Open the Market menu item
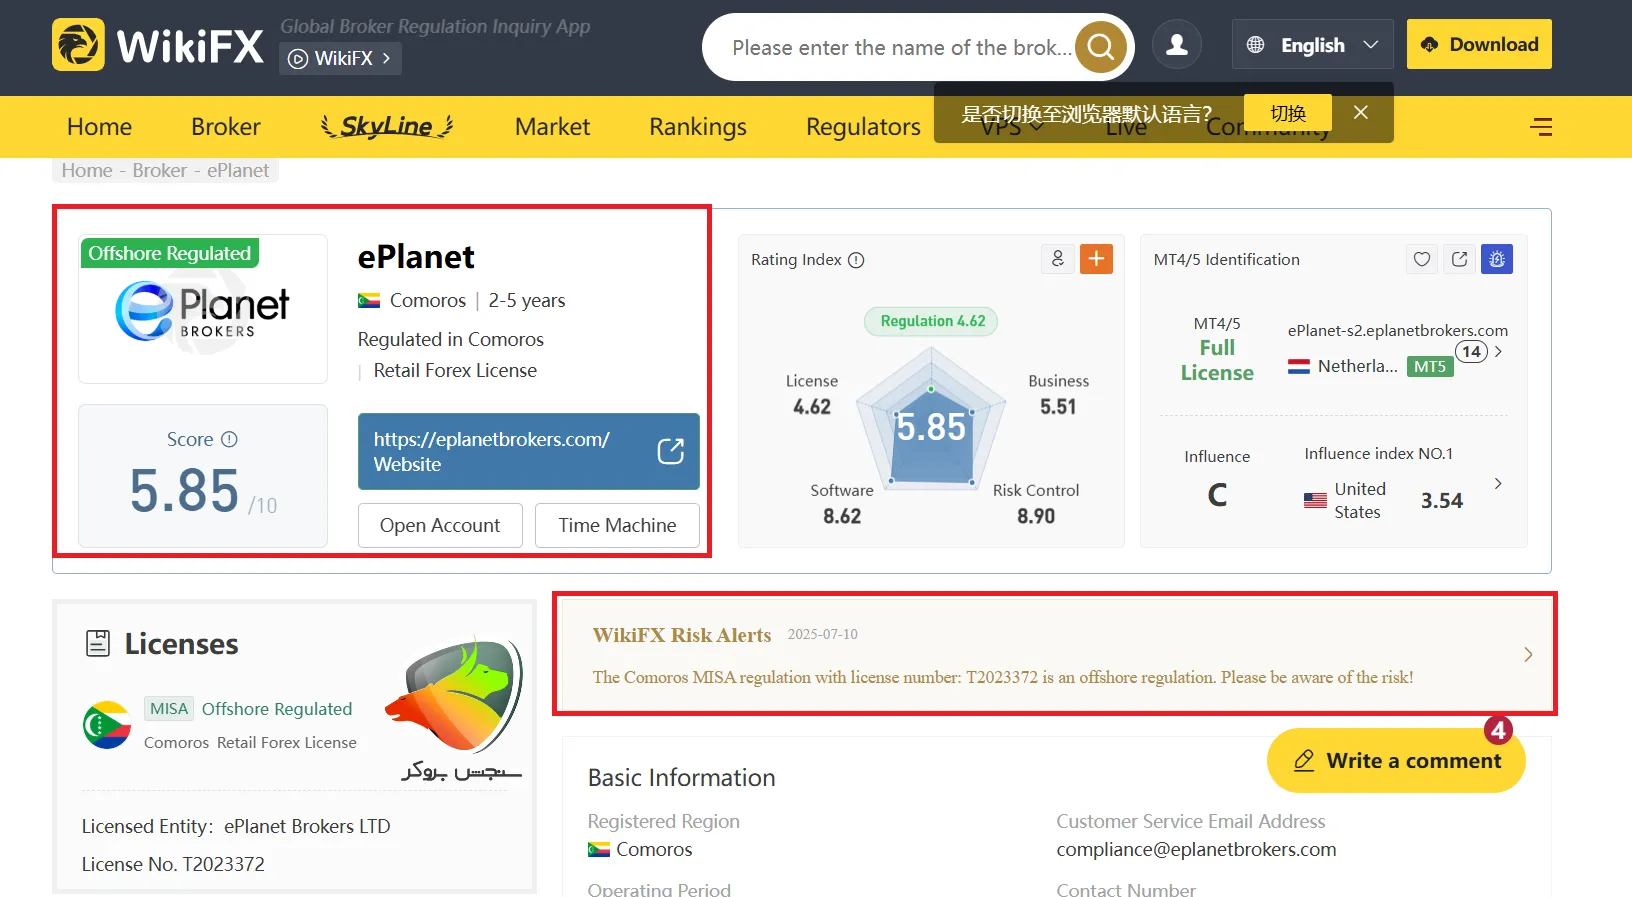This screenshot has height=897, width=1632. 552,127
